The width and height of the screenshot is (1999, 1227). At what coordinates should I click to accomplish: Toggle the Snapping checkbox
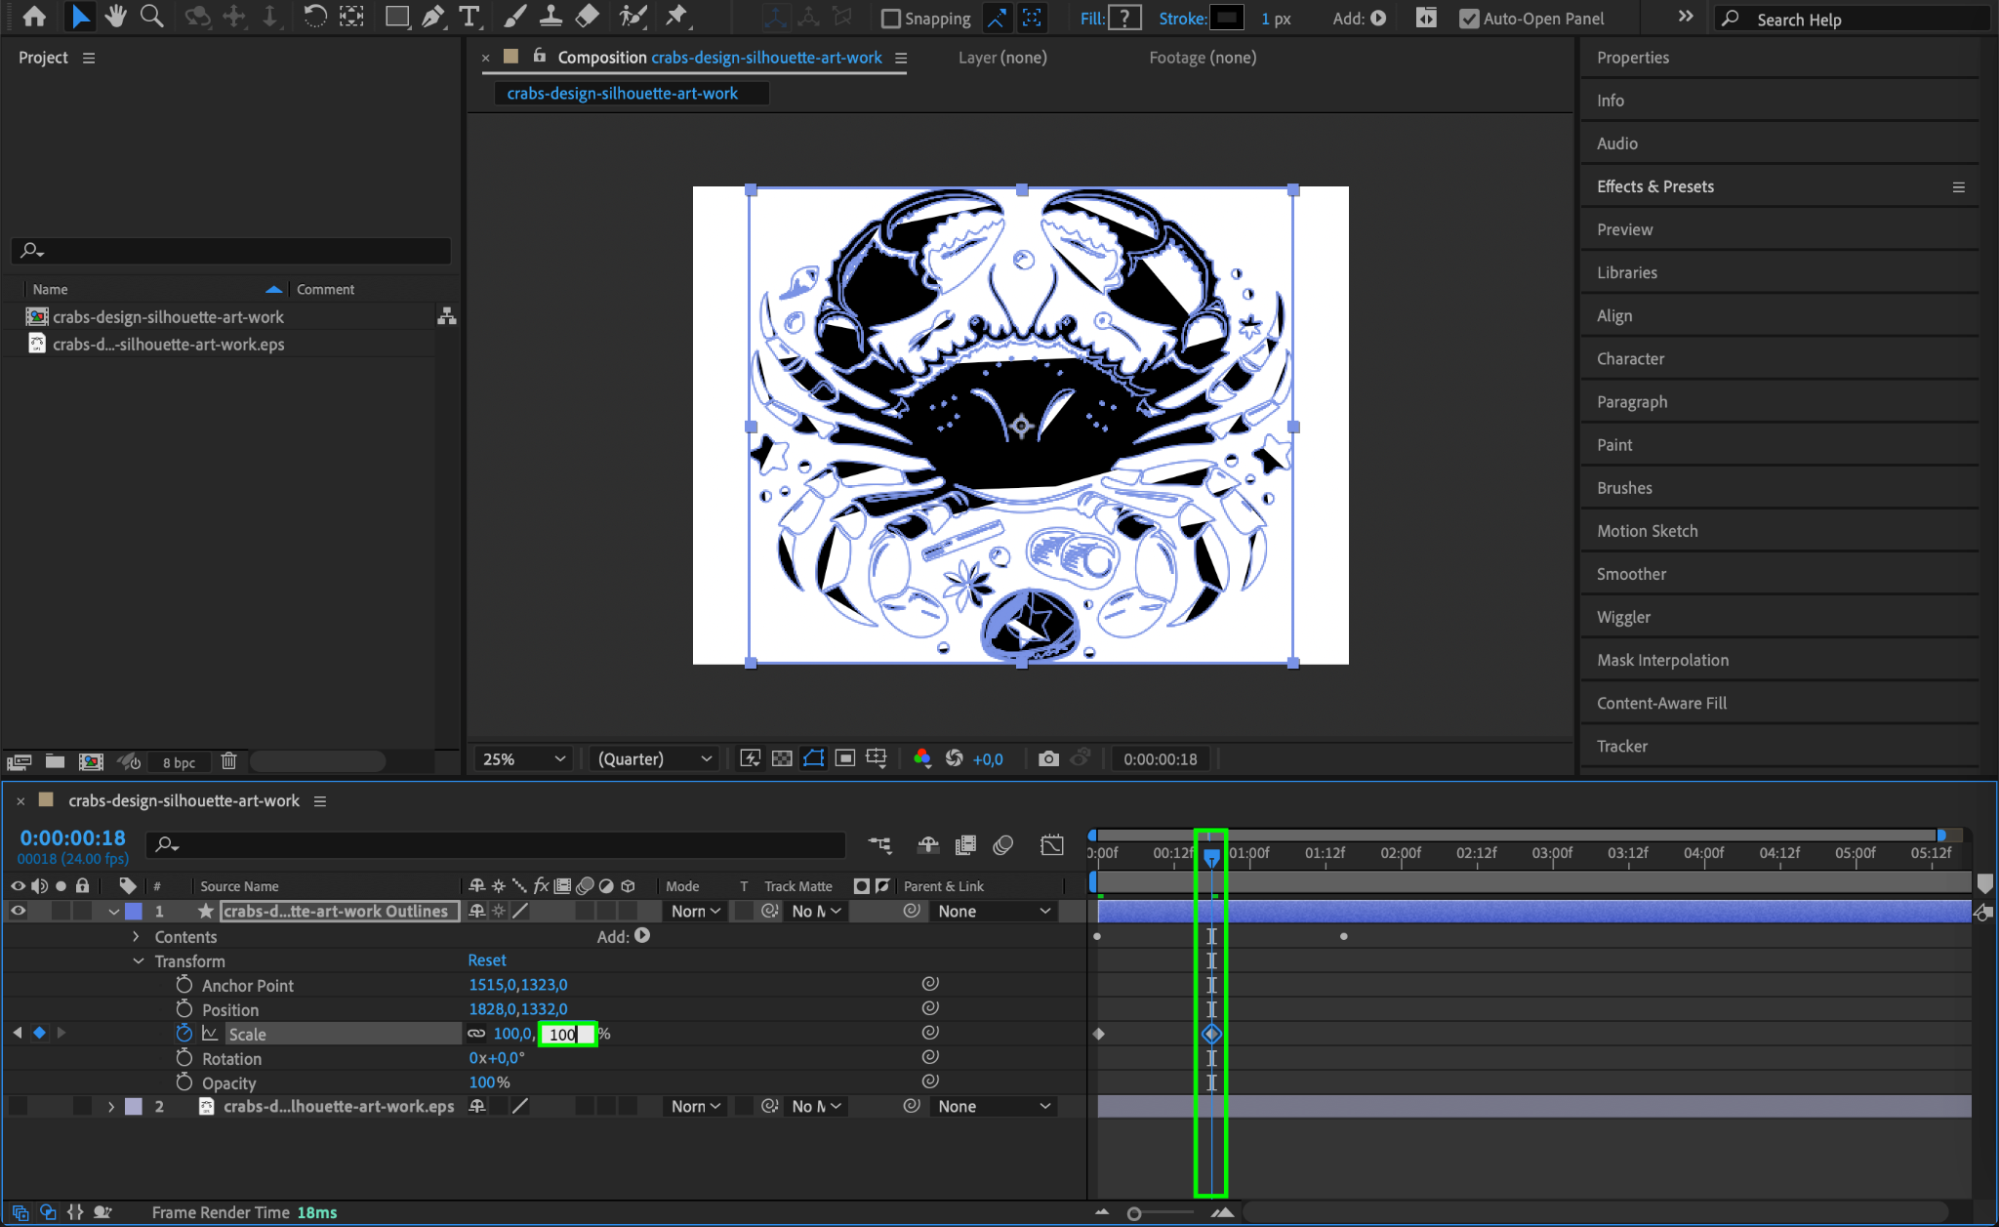(890, 18)
